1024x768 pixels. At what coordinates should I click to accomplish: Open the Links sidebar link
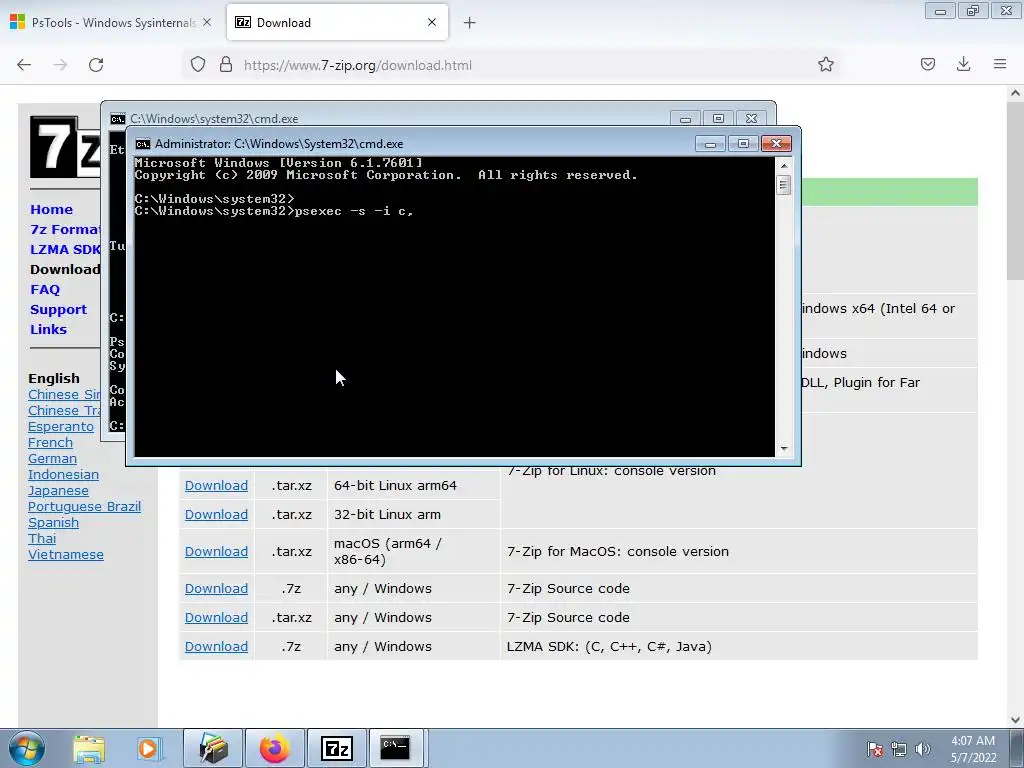click(x=48, y=329)
